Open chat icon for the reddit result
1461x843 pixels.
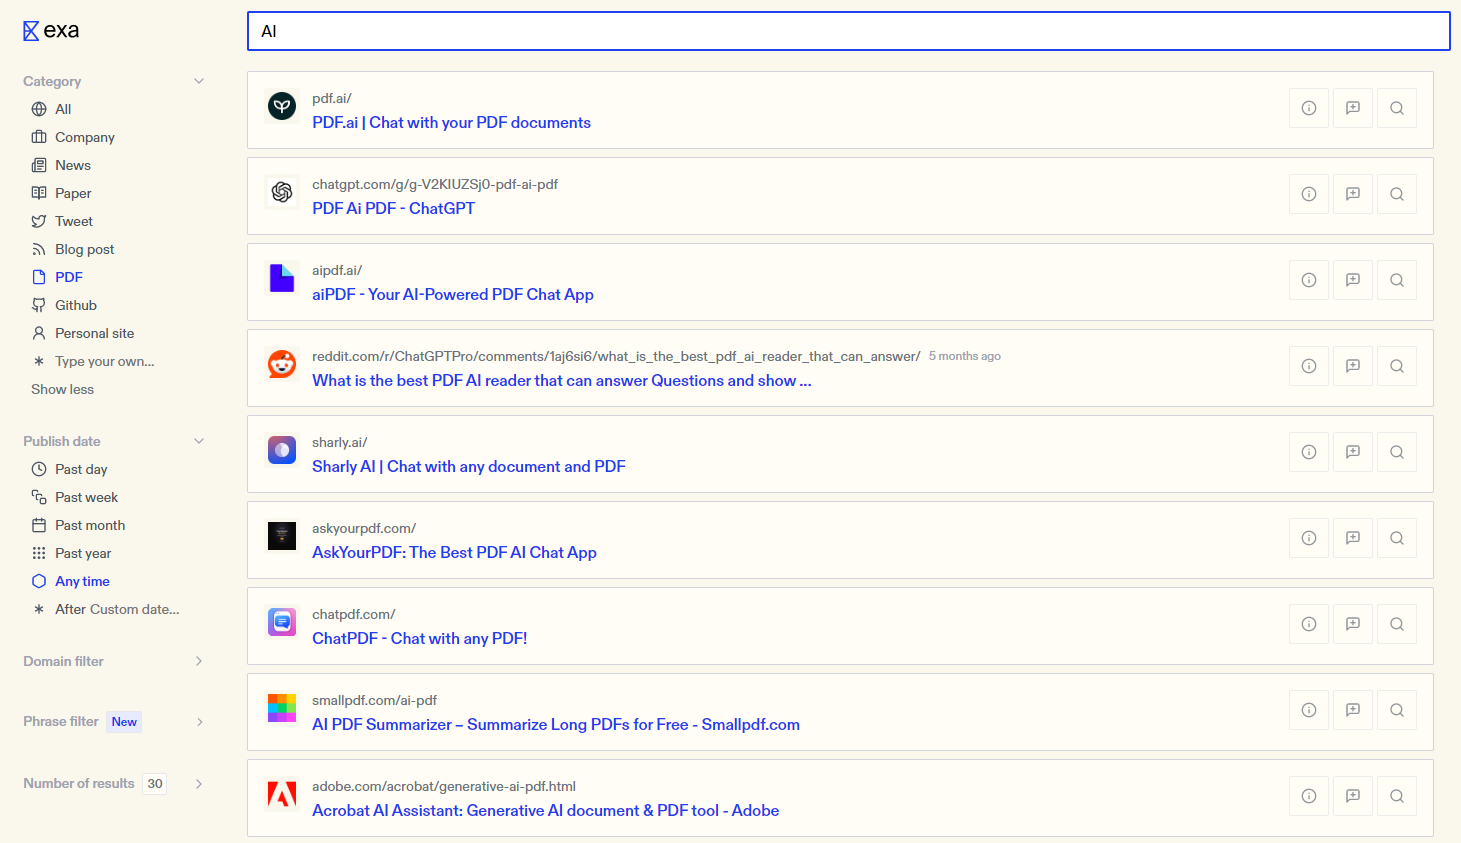coord(1353,366)
